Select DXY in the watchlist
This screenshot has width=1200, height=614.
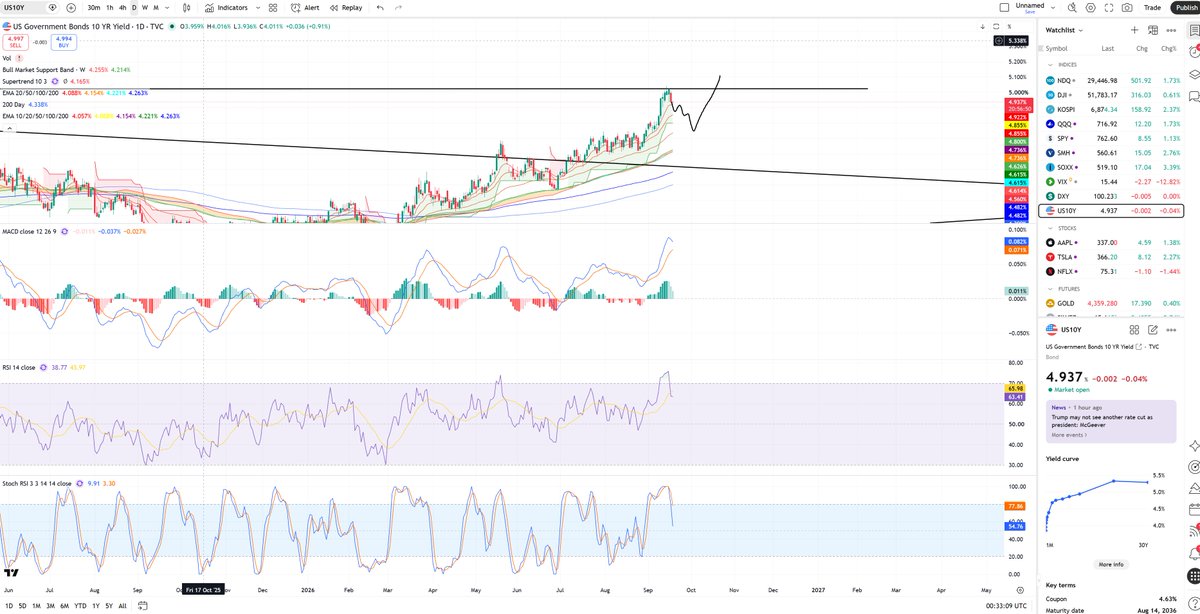(x=1110, y=197)
